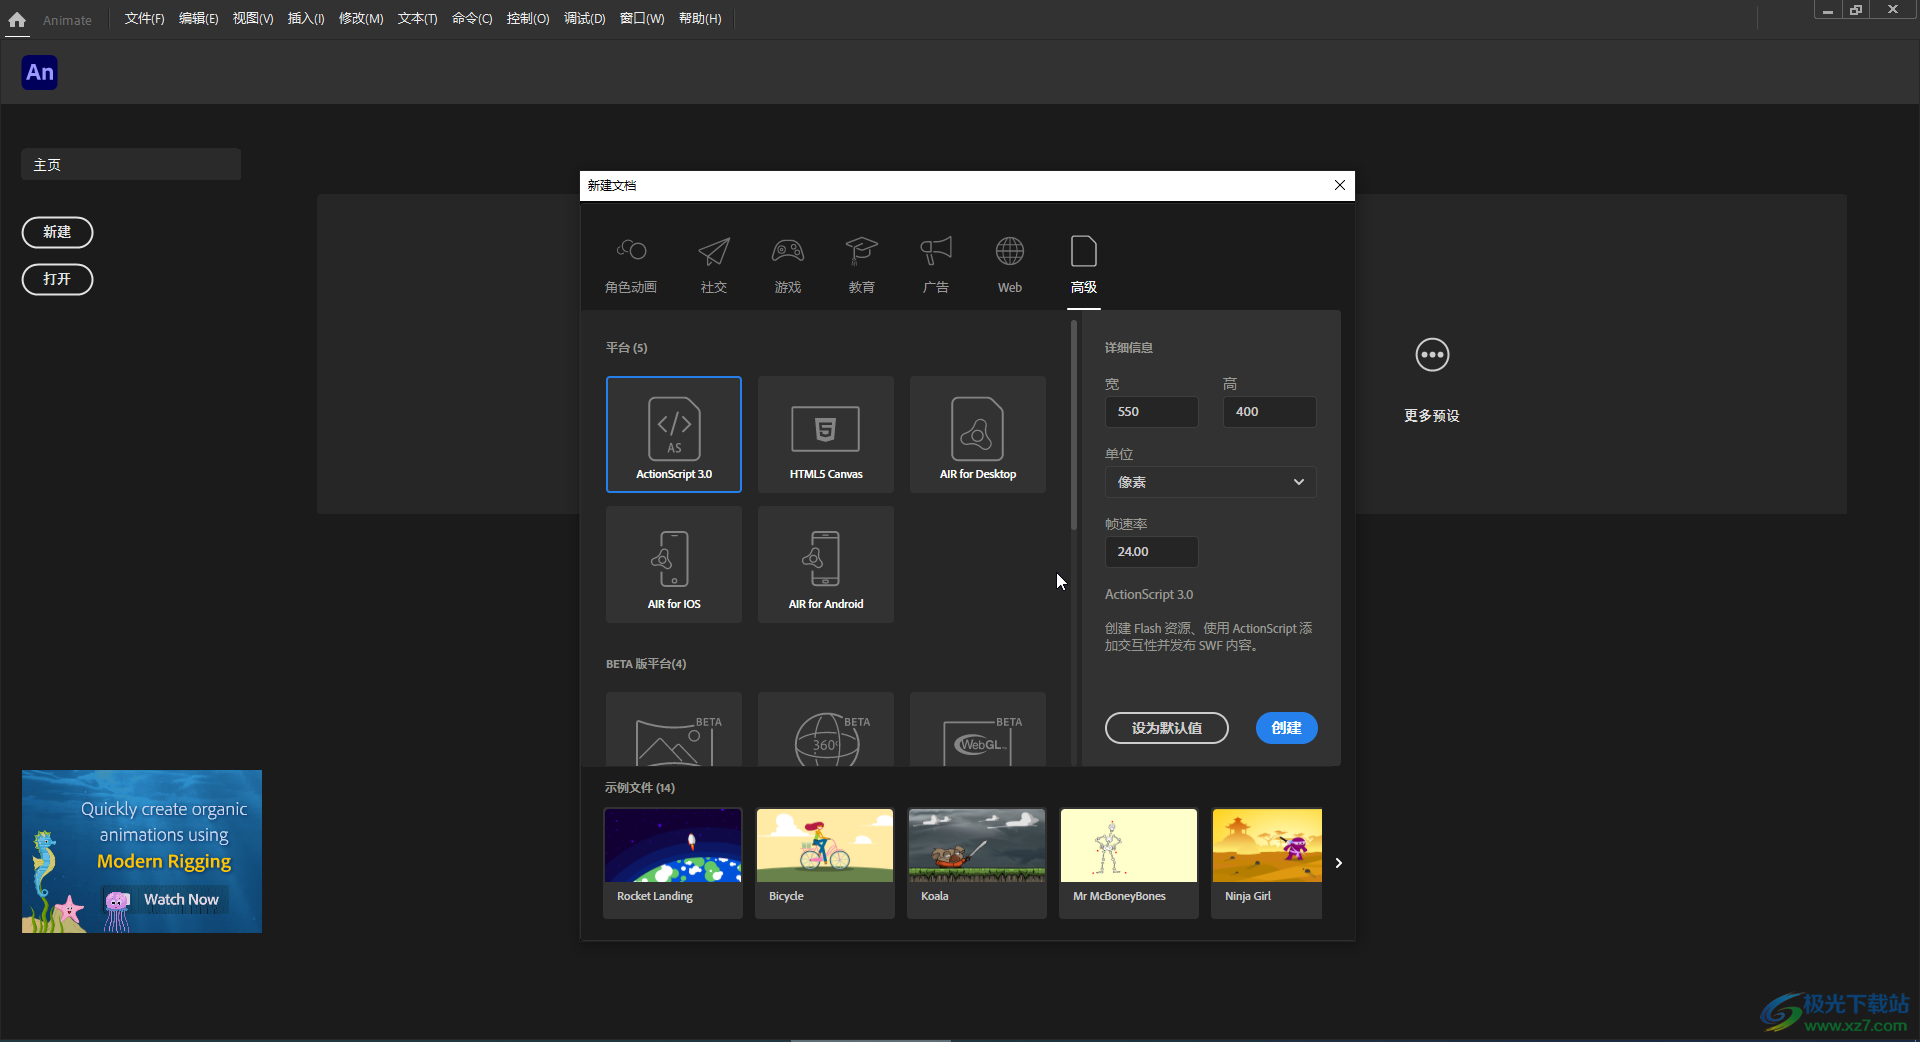Click the Home icon in top bar
This screenshot has height=1042, width=1920.
(17, 19)
